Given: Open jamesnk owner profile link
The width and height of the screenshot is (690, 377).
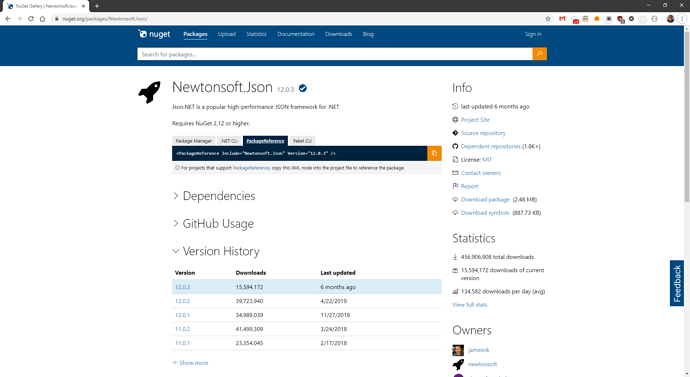Looking at the screenshot, I should click(x=479, y=350).
